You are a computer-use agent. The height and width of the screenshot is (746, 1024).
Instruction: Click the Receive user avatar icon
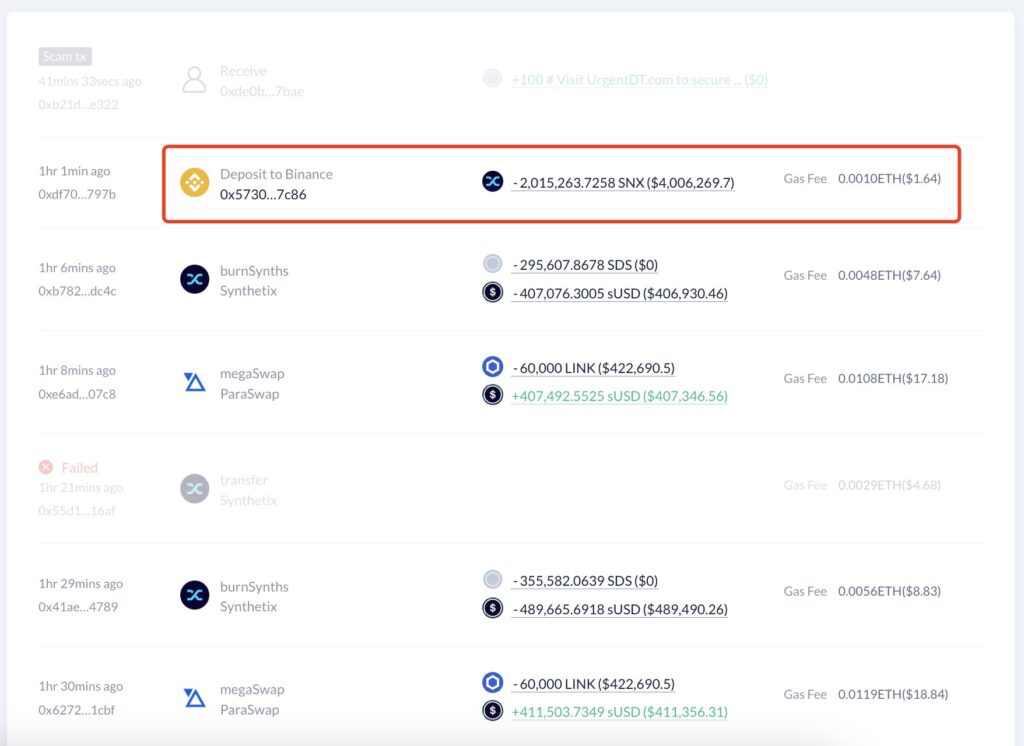tap(194, 81)
